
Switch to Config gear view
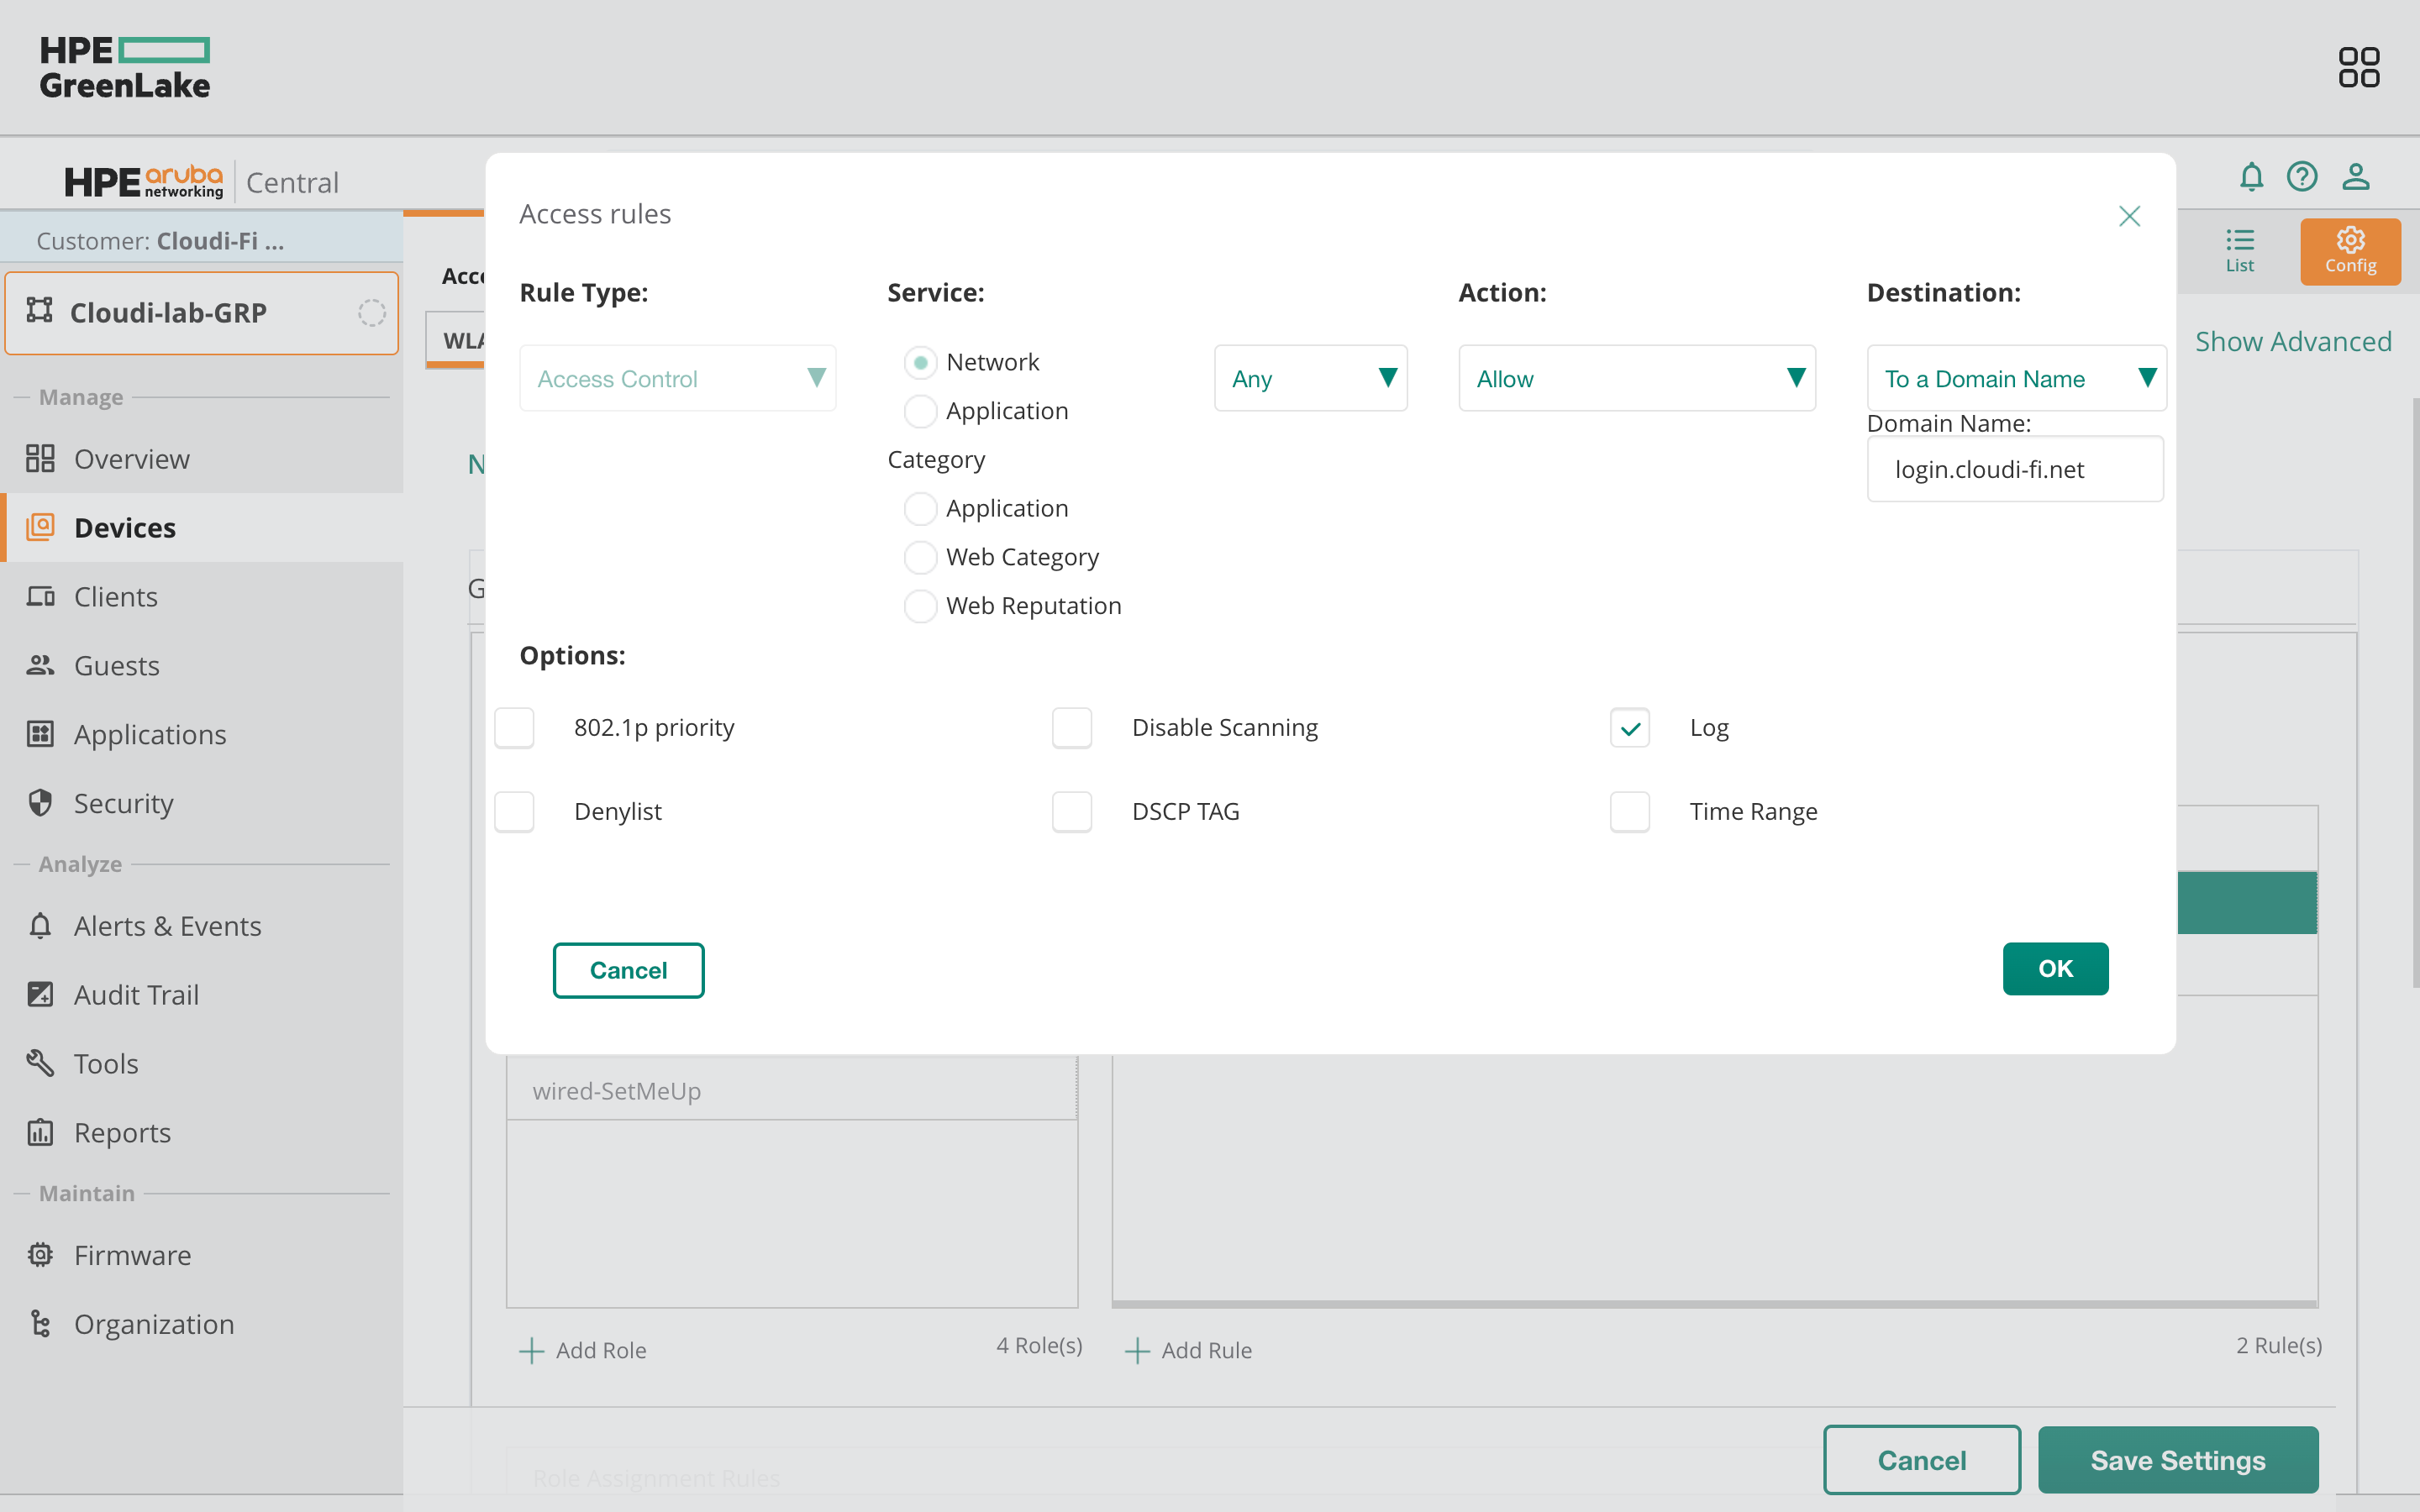pyautogui.click(x=2349, y=251)
